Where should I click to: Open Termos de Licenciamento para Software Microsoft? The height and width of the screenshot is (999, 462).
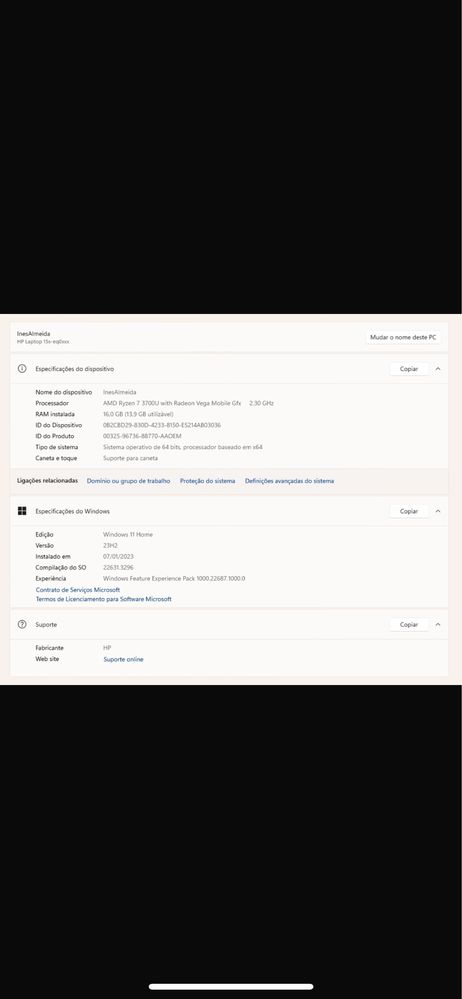click(x=103, y=600)
